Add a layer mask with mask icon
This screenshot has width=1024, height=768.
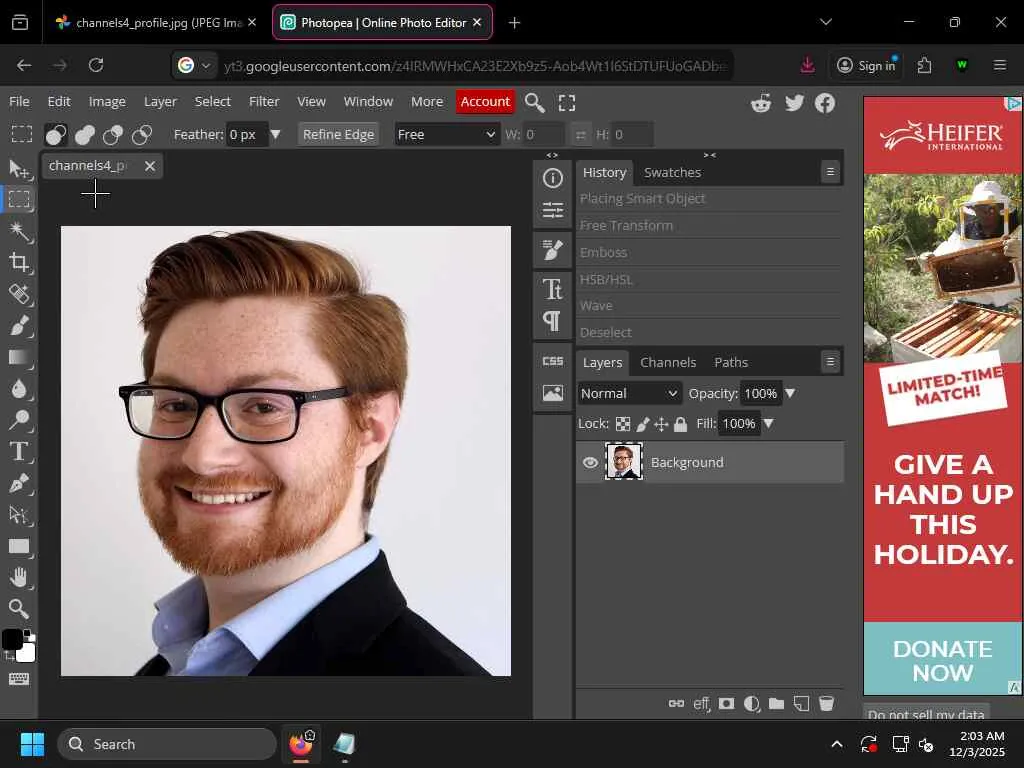727,704
